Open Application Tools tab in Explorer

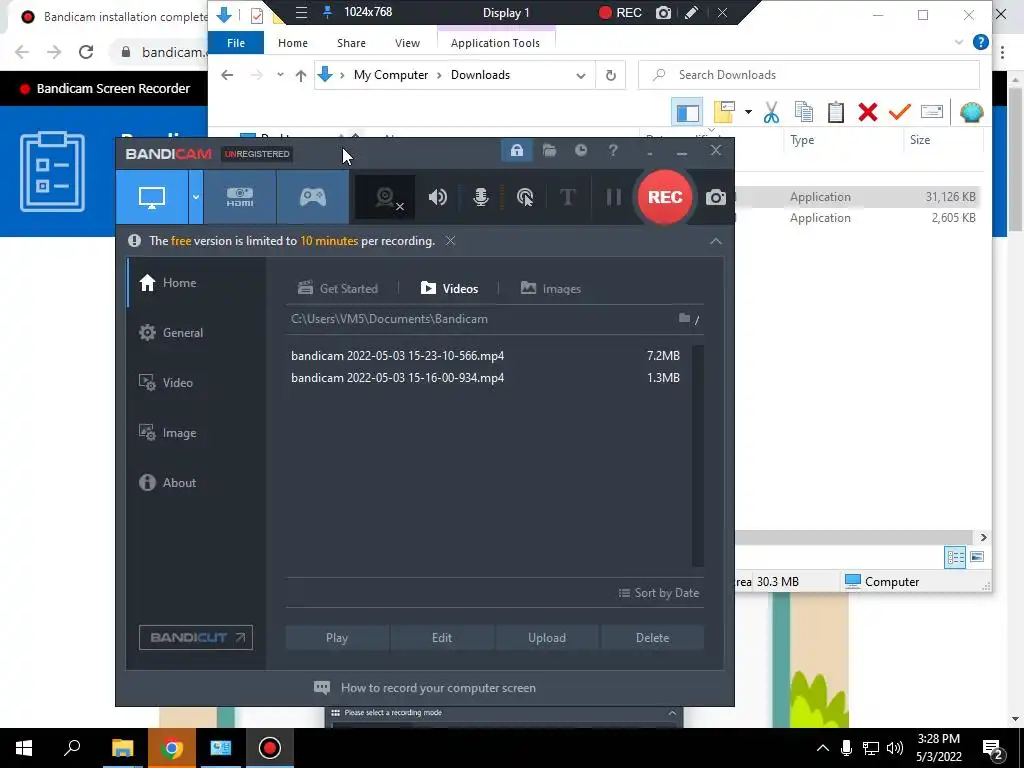(x=496, y=43)
